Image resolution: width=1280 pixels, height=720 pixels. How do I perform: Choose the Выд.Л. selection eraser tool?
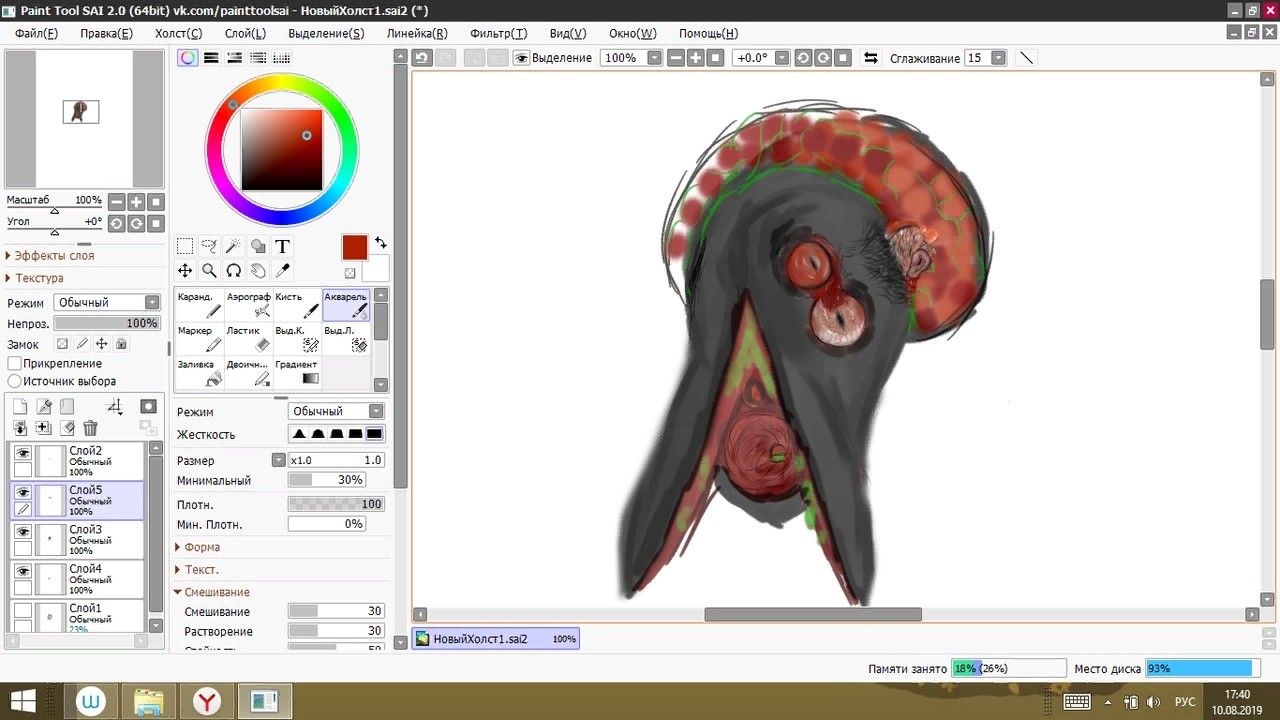coord(346,339)
